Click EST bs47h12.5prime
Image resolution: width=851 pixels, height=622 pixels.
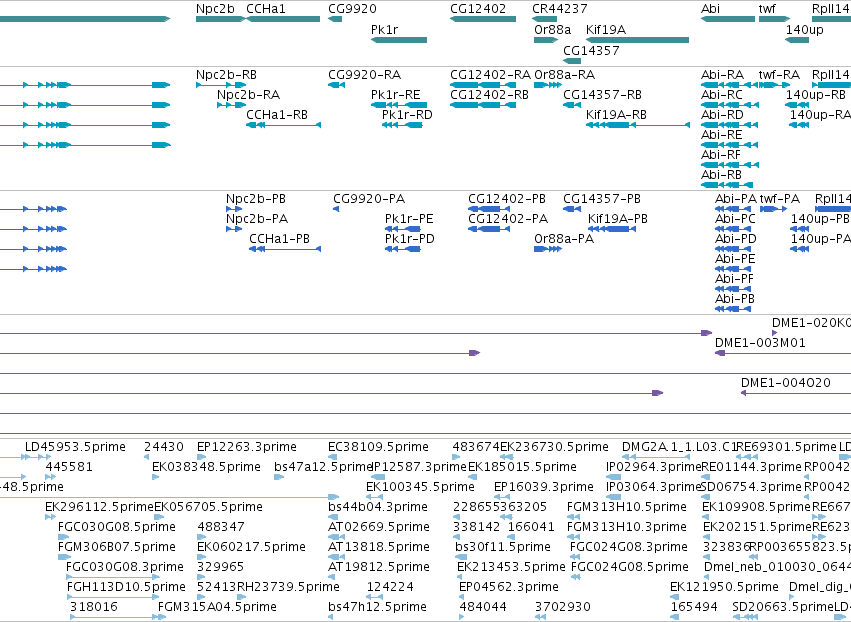378,607
